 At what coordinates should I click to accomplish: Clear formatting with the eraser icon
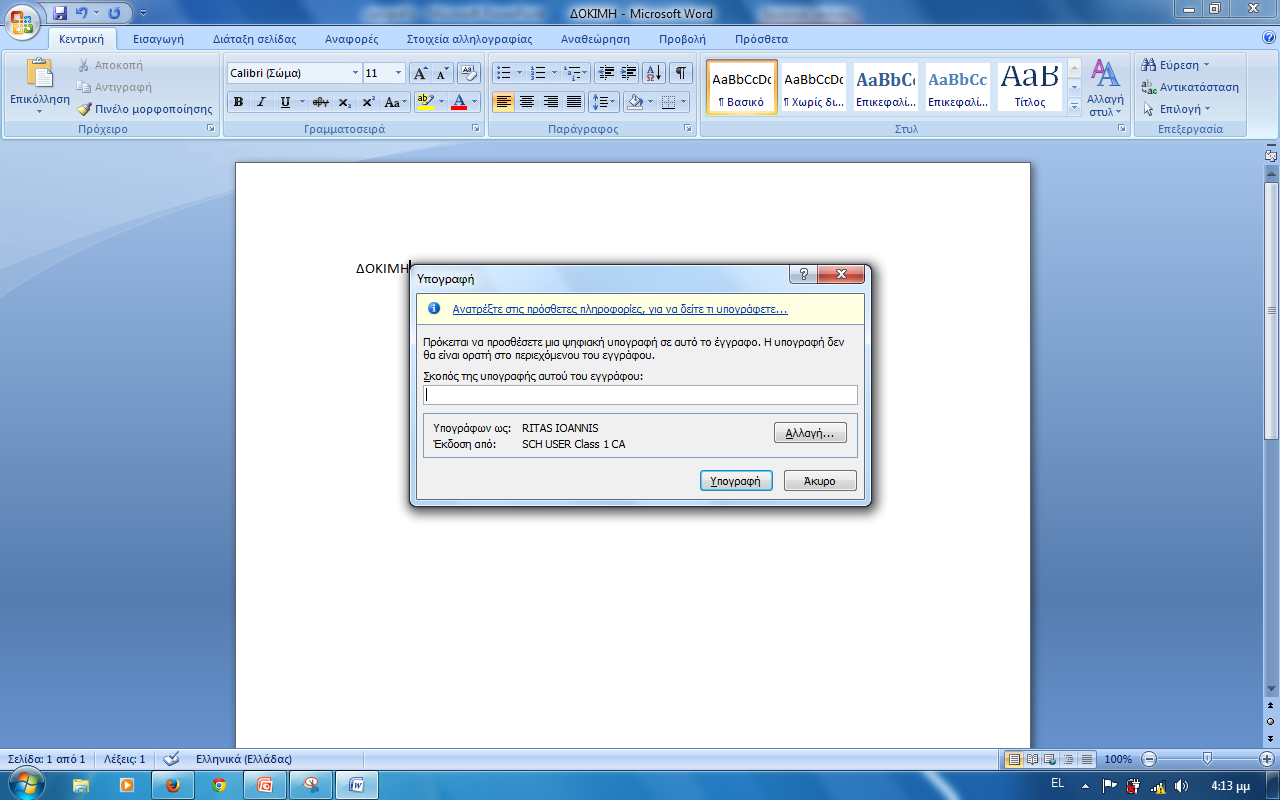pyautogui.click(x=469, y=73)
